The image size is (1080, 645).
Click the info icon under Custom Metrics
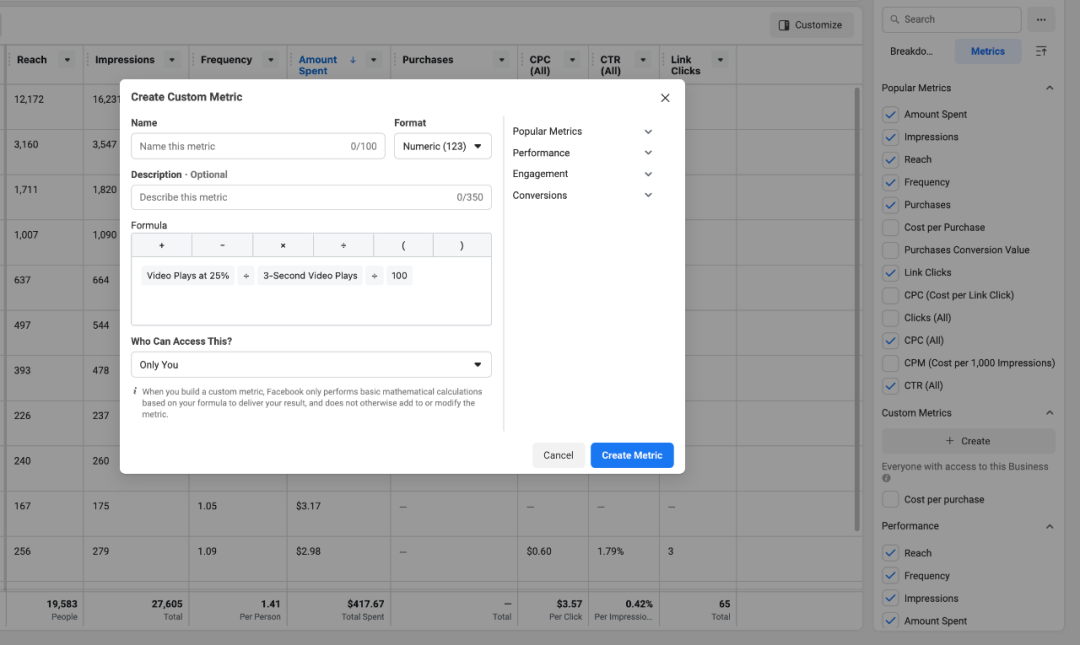pyautogui.click(x=886, y=478)
